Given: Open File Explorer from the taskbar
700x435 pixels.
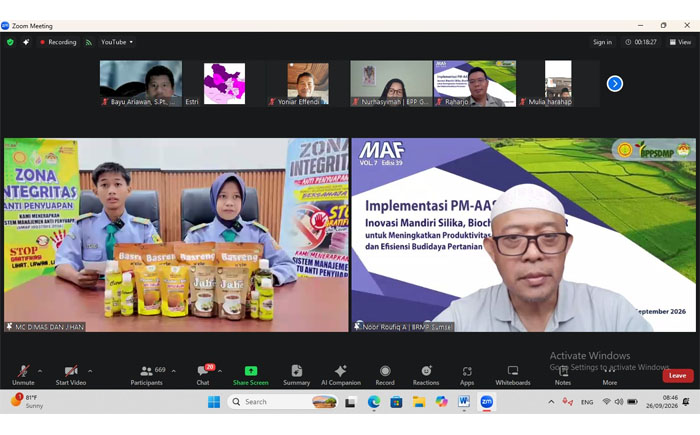Looking at the screenshot, I should click(419, 402).
